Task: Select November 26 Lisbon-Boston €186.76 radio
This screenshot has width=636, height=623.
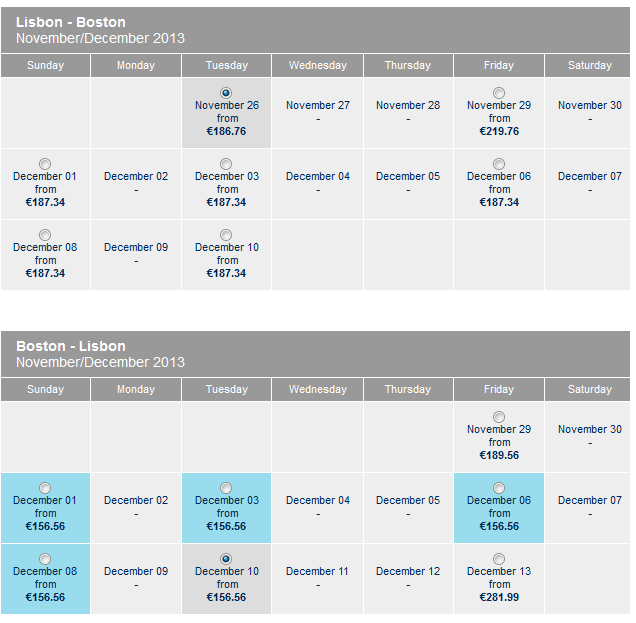Action: click(x=226, y=93)
